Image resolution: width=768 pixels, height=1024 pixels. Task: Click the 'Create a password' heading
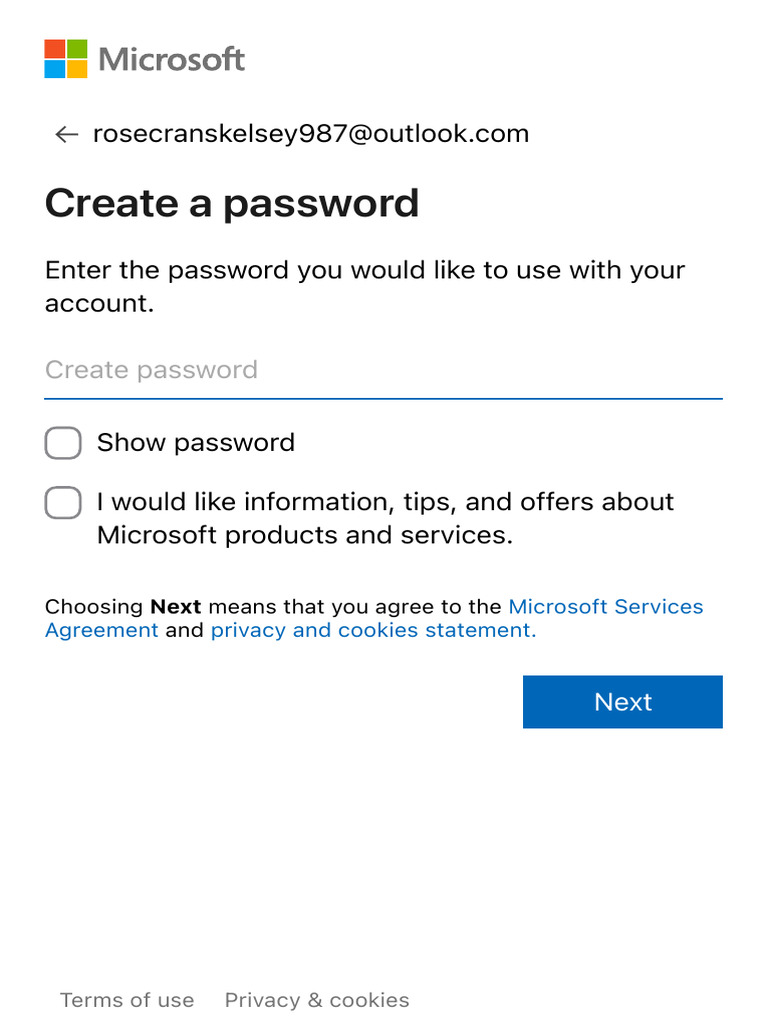tap(232, 203)
